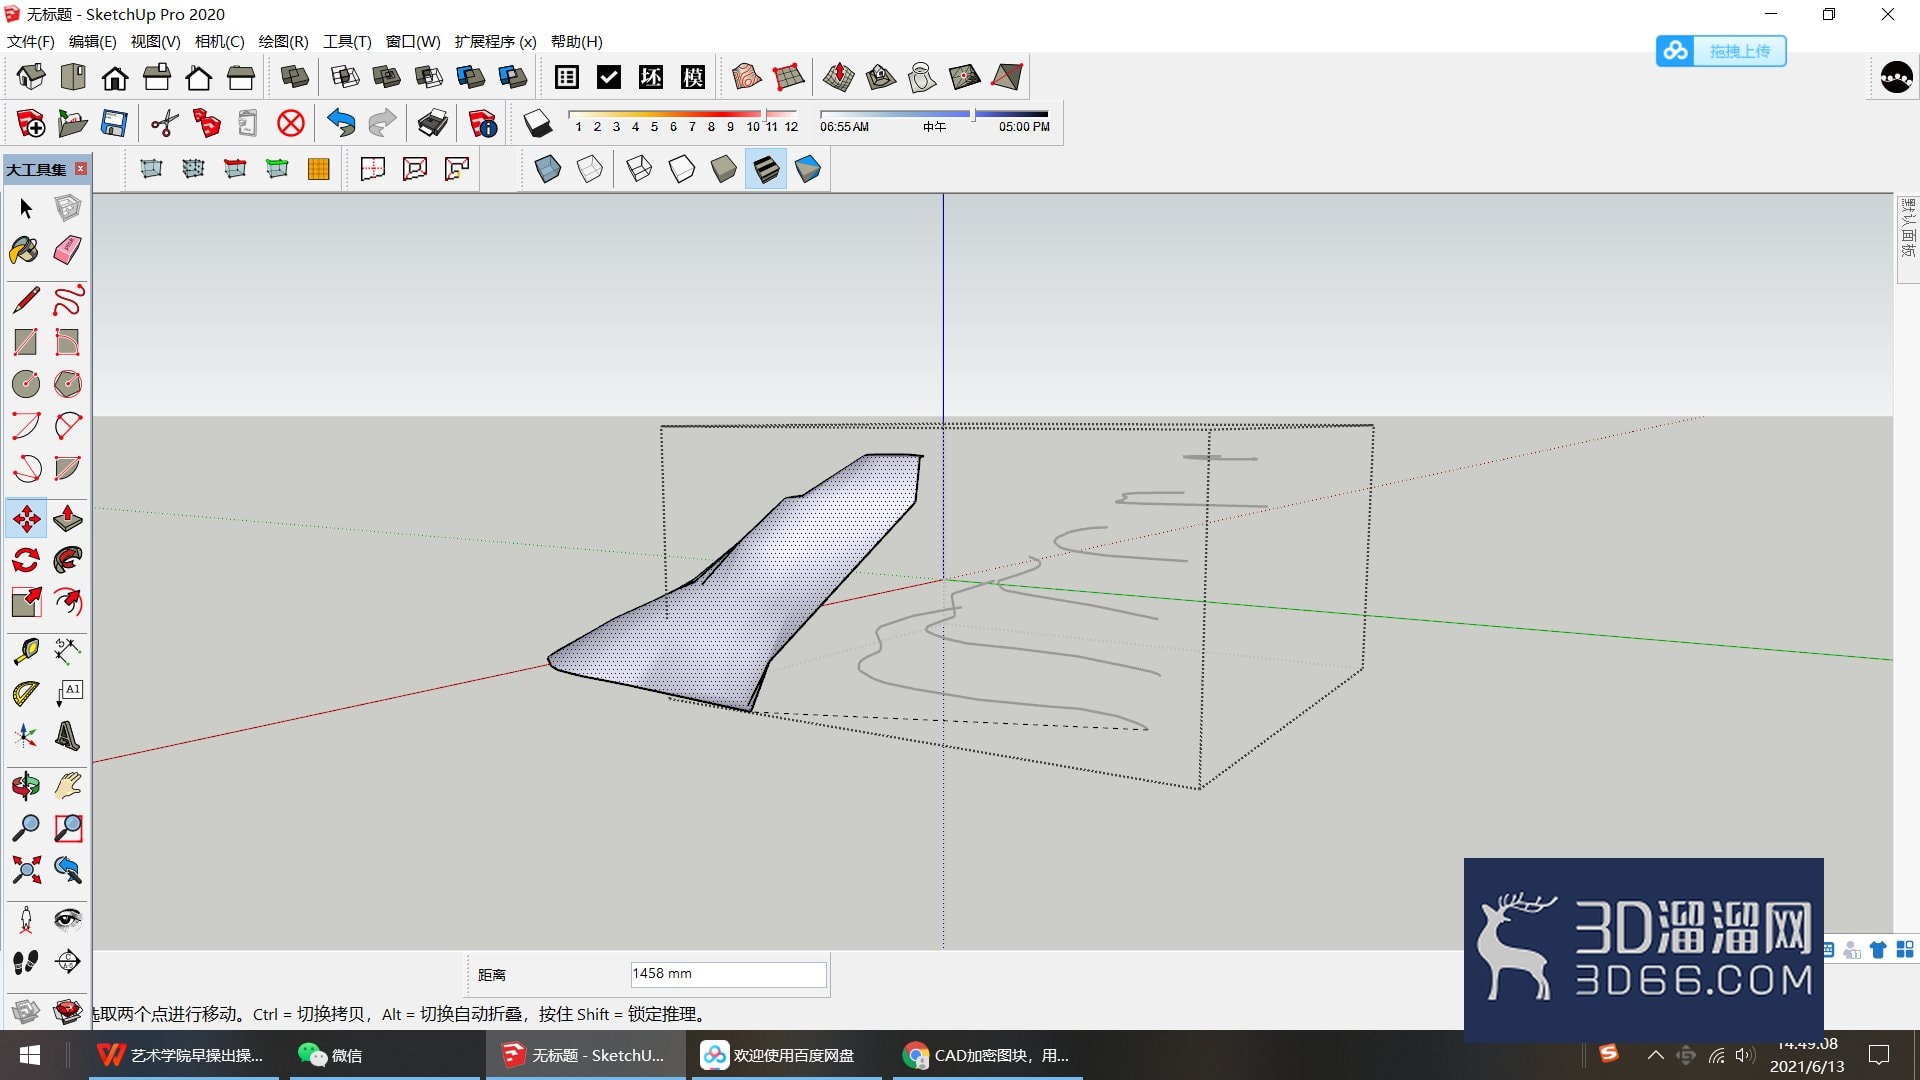Pick the Tape Measure tool
Viewport: 1920px width, 1080px height.
26,652
